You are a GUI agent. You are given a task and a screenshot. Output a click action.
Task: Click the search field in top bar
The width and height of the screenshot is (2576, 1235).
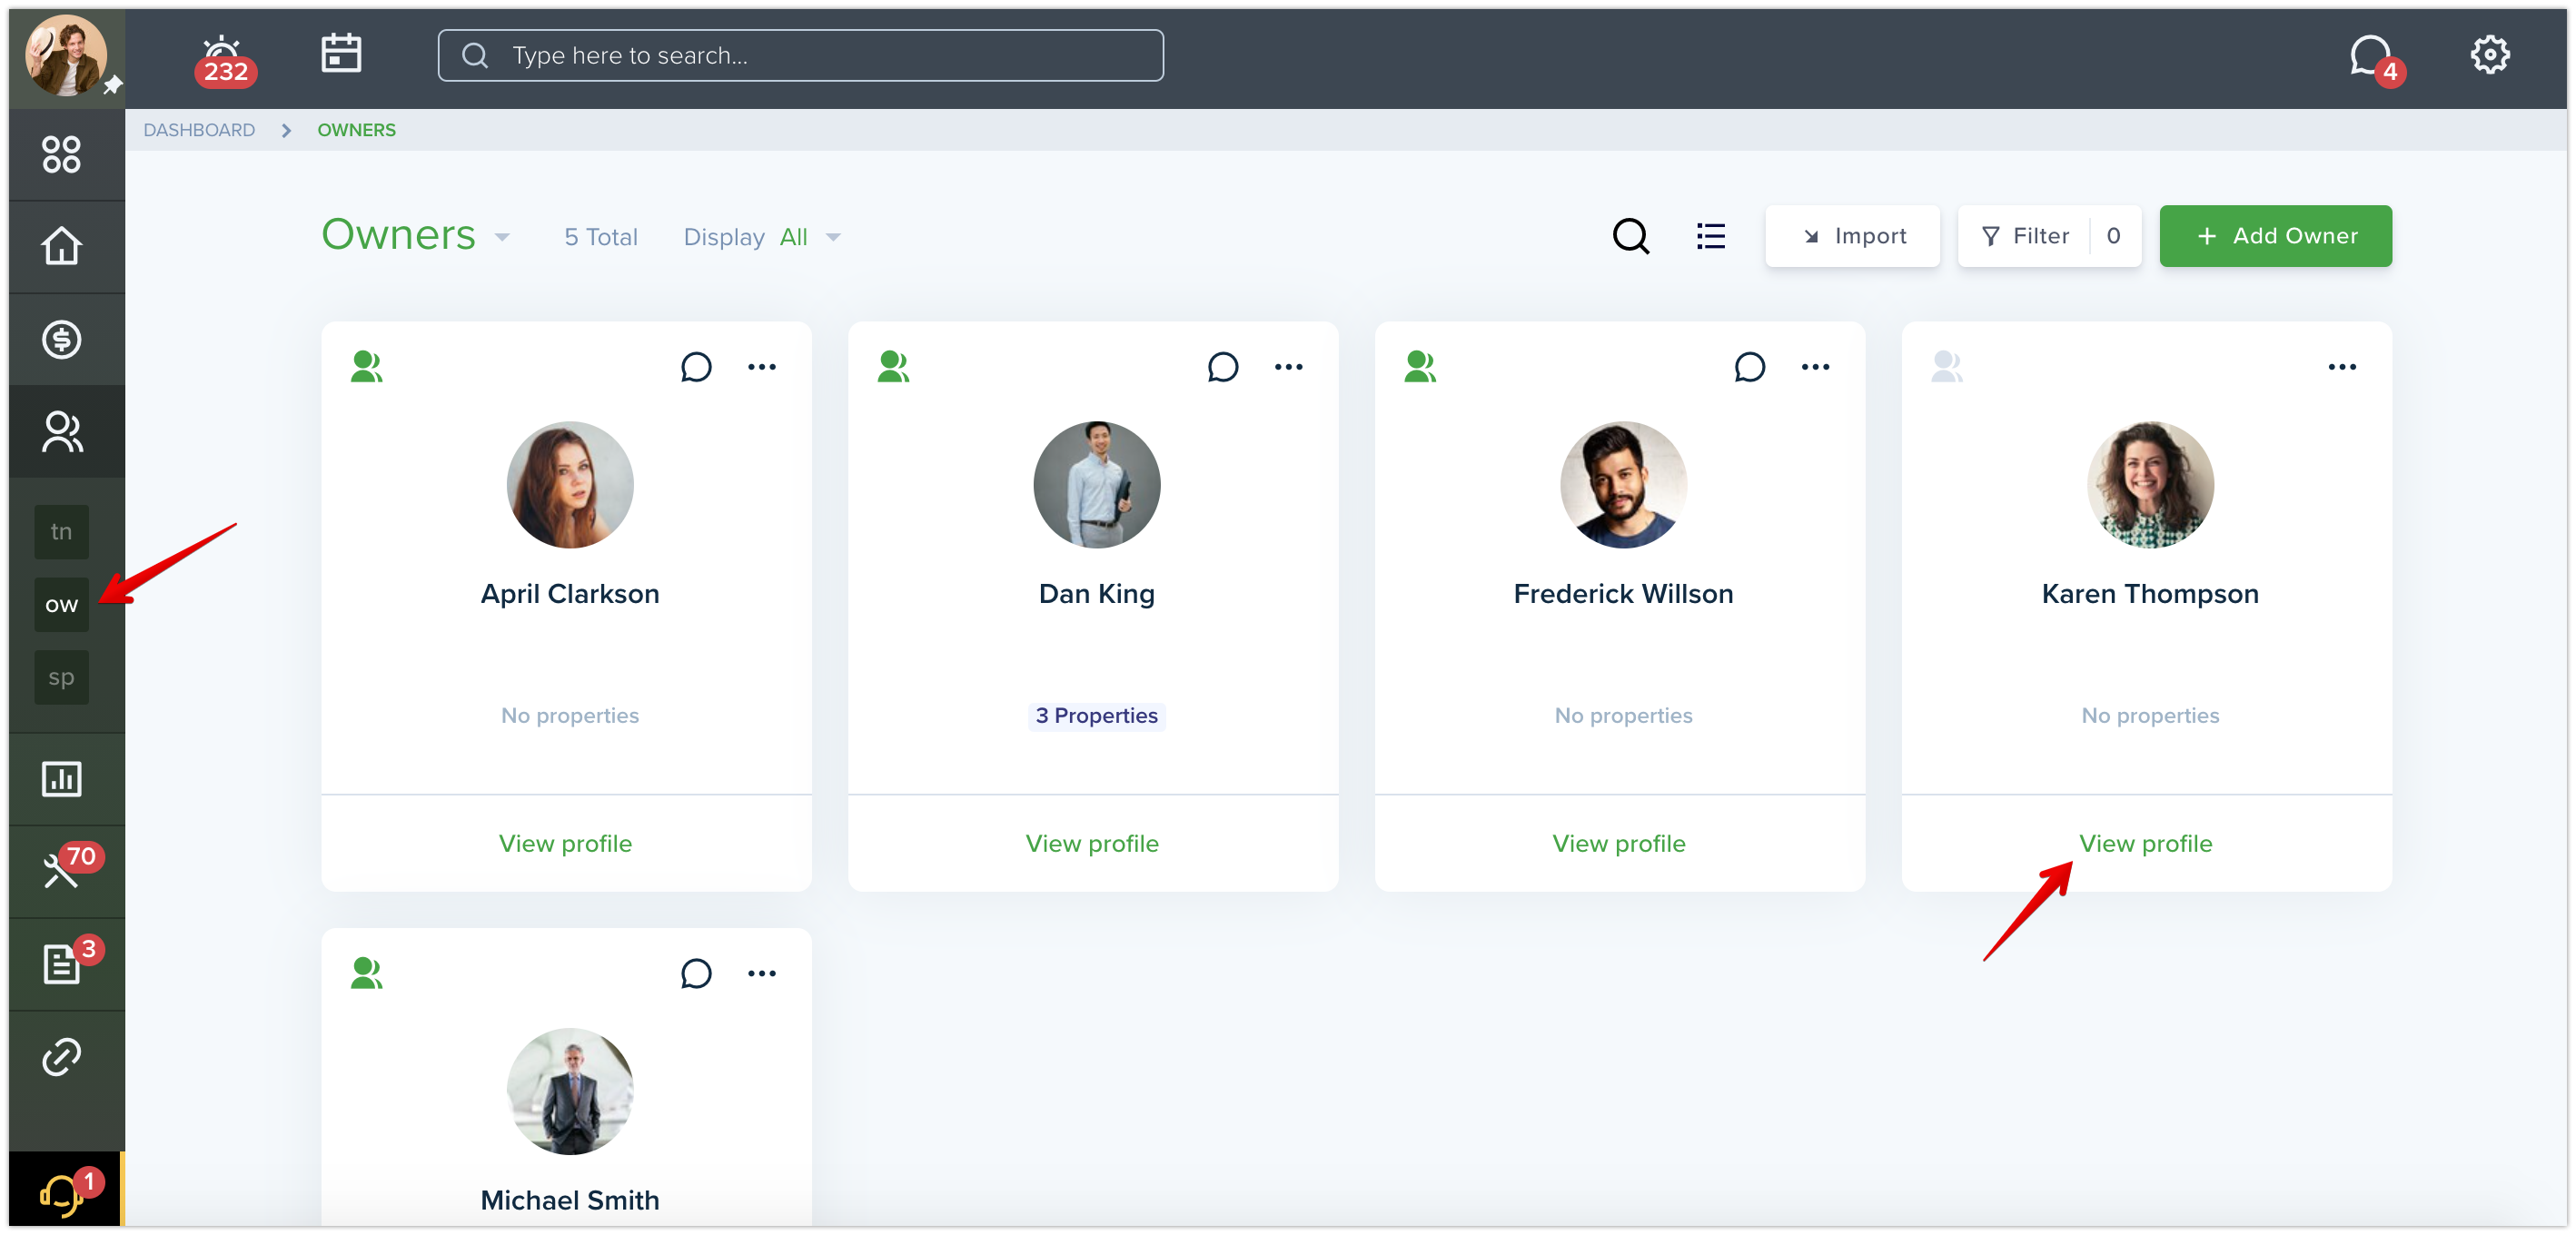point(800,55)
